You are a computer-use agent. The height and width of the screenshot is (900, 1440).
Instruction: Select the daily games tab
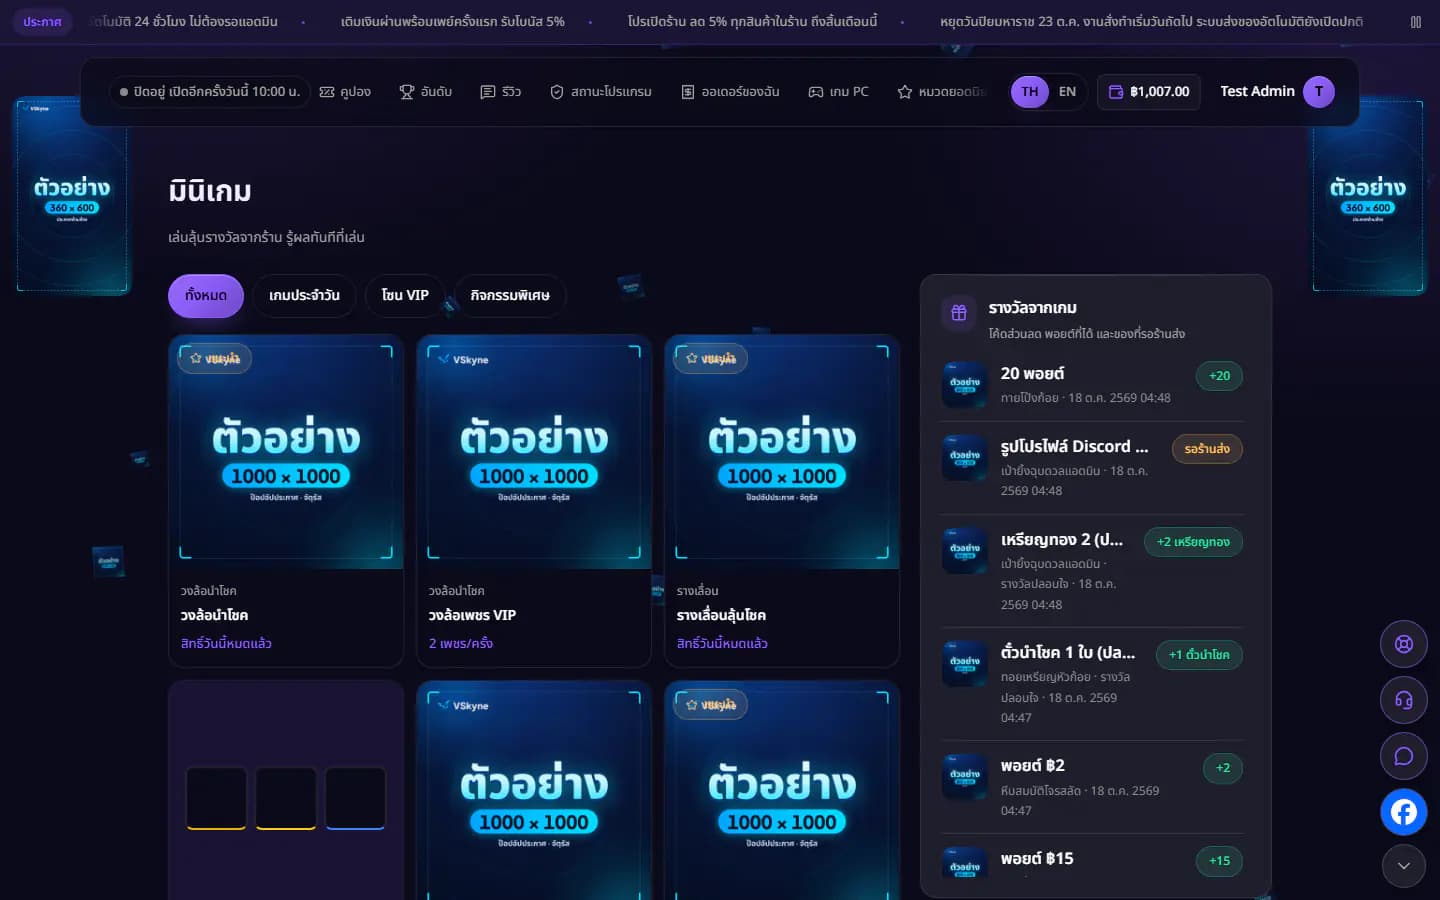(304, 296)
